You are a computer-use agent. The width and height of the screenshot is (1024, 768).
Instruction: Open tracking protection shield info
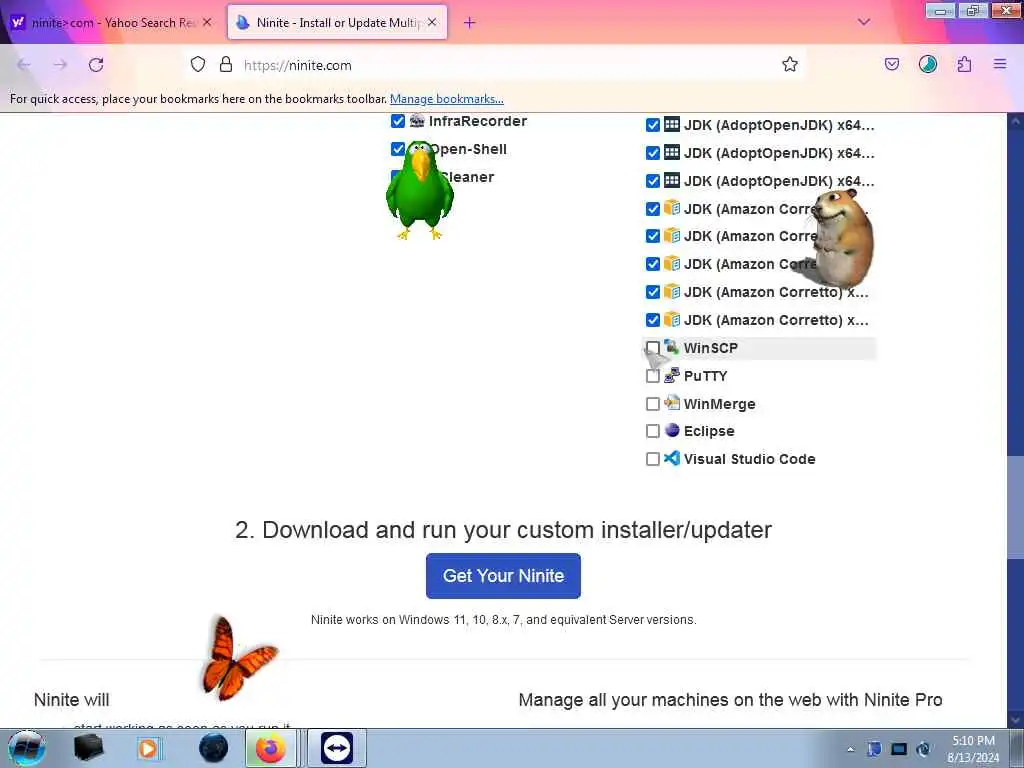pyautogui.click(x=198, y=65)
